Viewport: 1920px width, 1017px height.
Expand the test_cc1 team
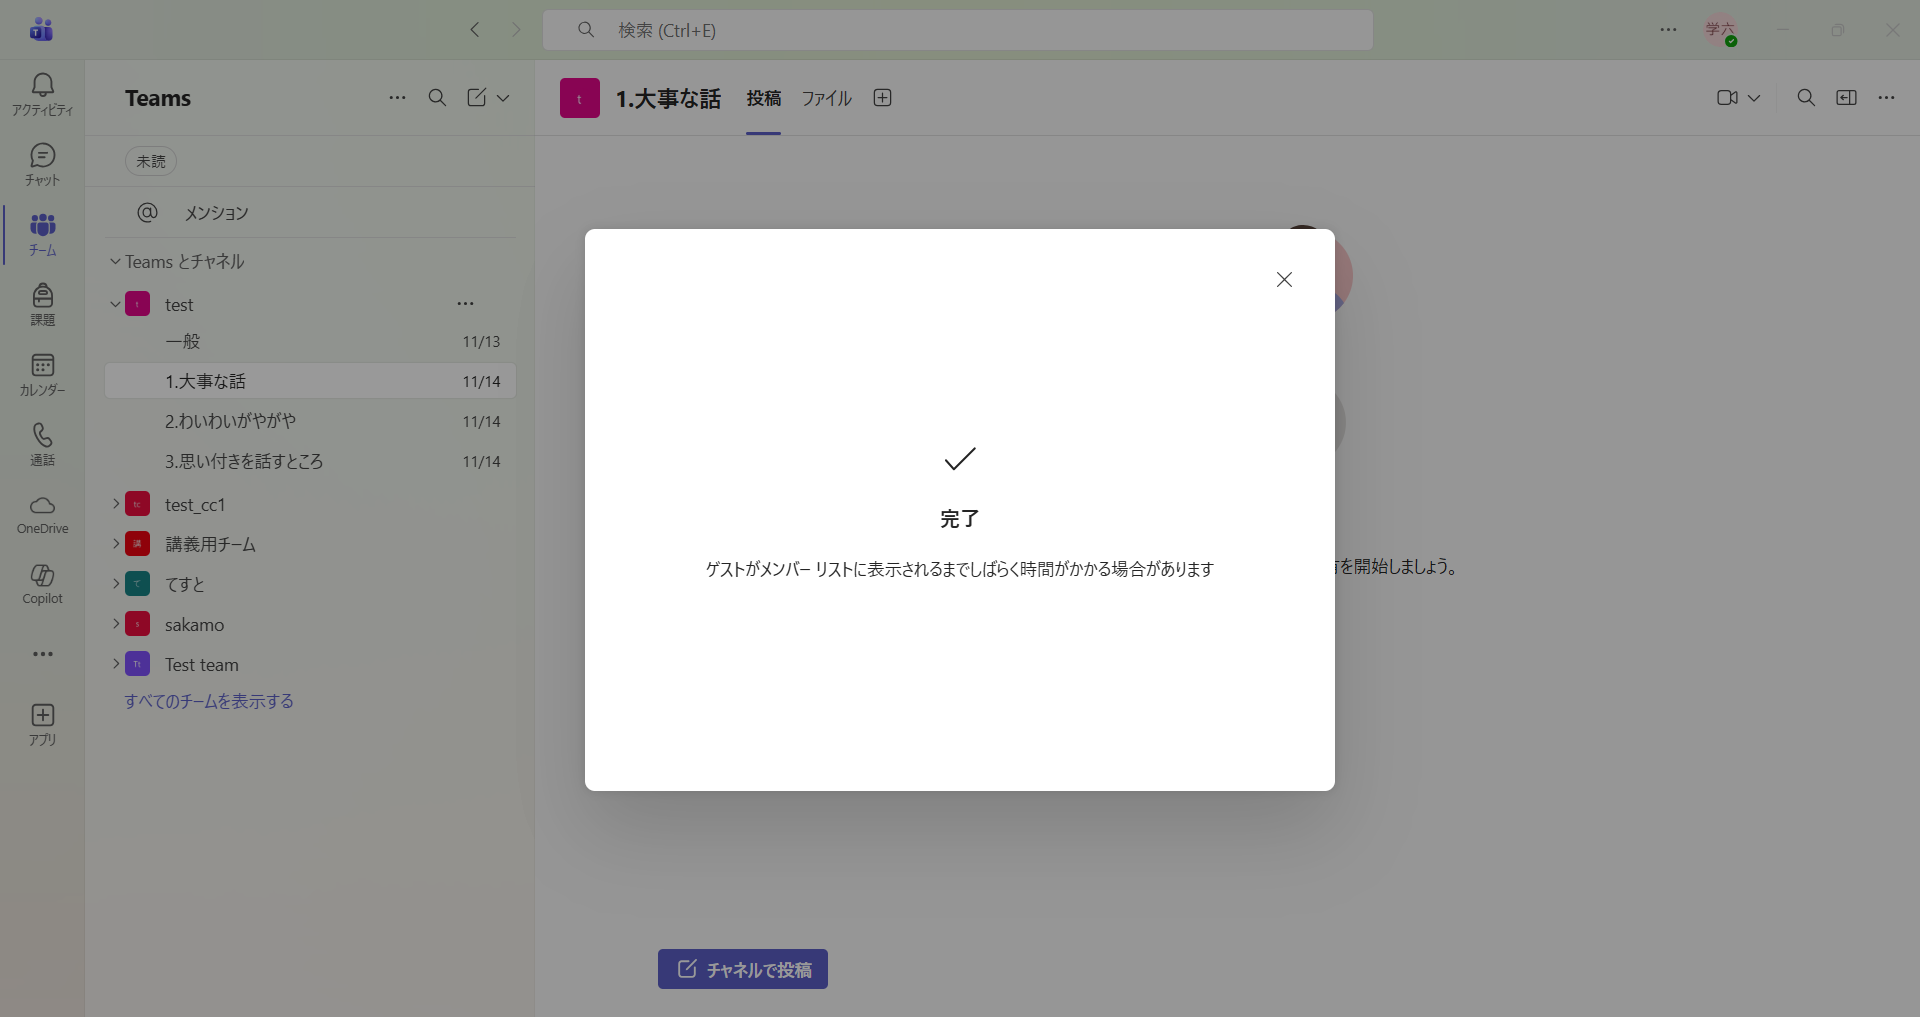click(x=116, y=504)
